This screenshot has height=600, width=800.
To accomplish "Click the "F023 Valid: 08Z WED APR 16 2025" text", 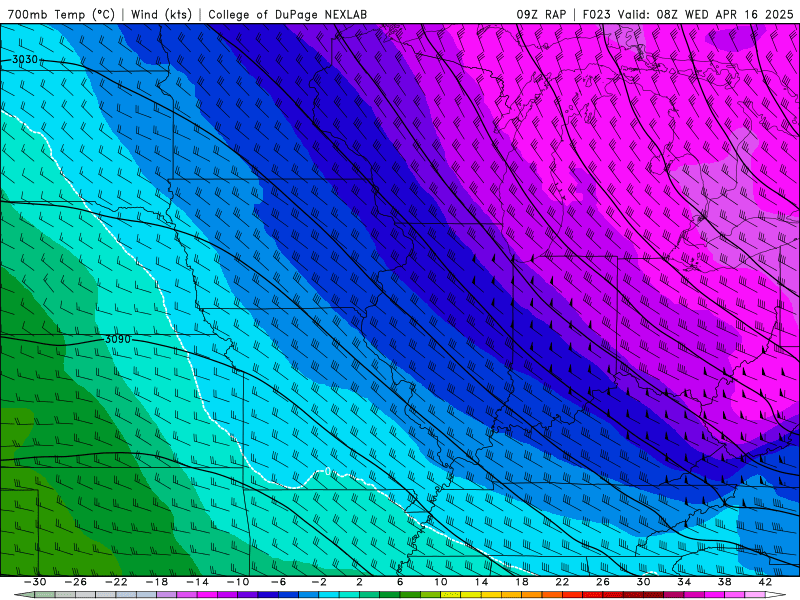I will tap(688, 14).
